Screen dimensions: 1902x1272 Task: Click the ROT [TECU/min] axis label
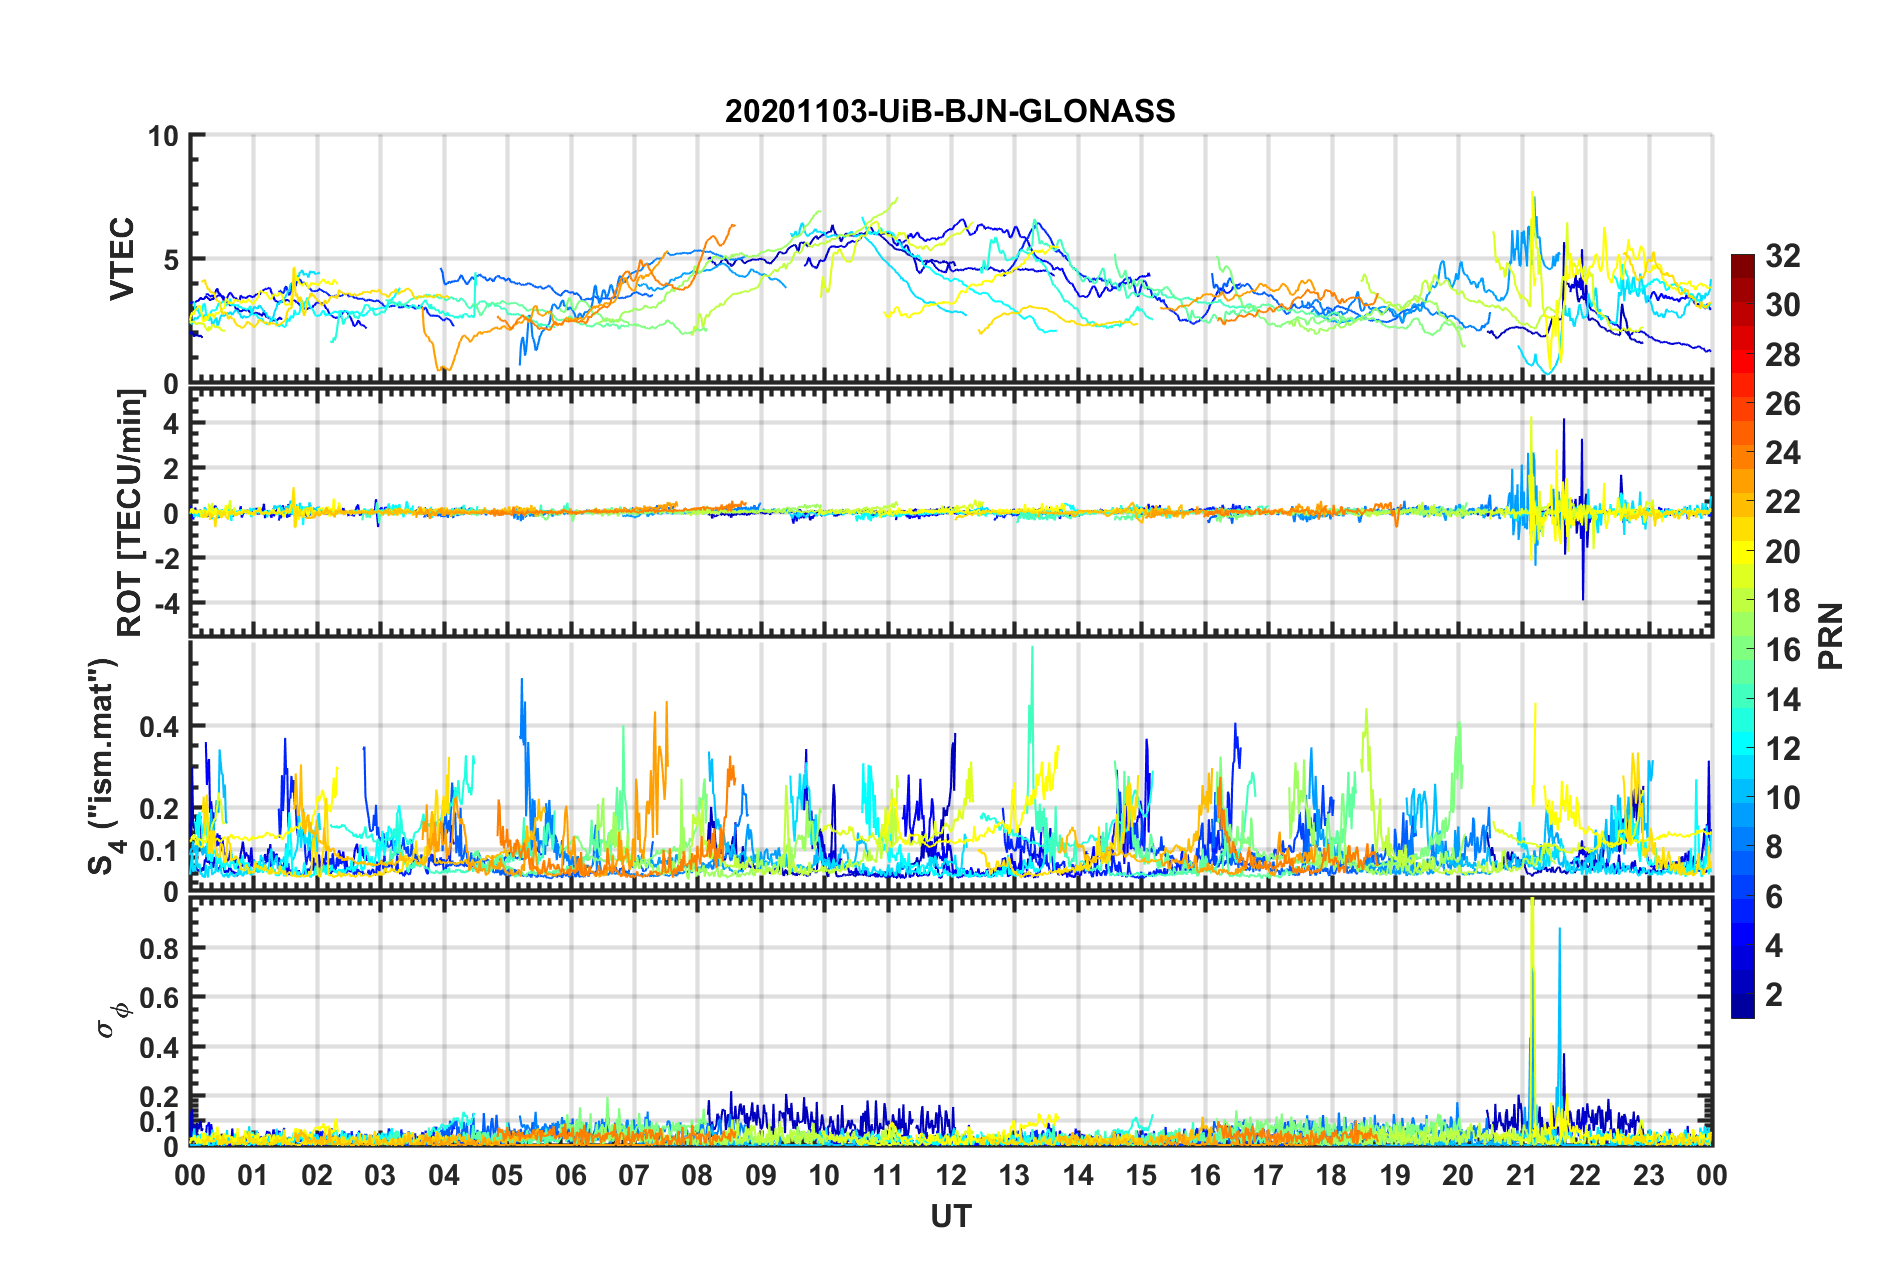[x=130, y=513]
